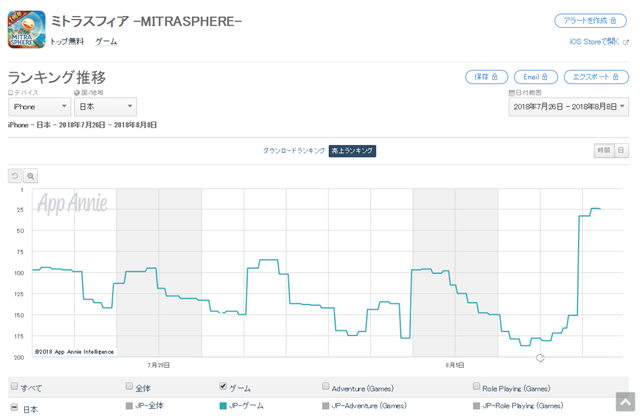Open the 日本 country dropdown
The width and height of the screenshot is (640, 418).
point(105,107)
